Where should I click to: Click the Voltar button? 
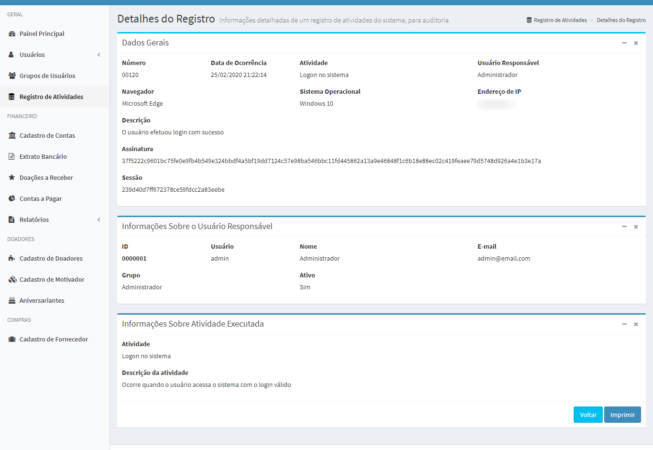[588, 414]
